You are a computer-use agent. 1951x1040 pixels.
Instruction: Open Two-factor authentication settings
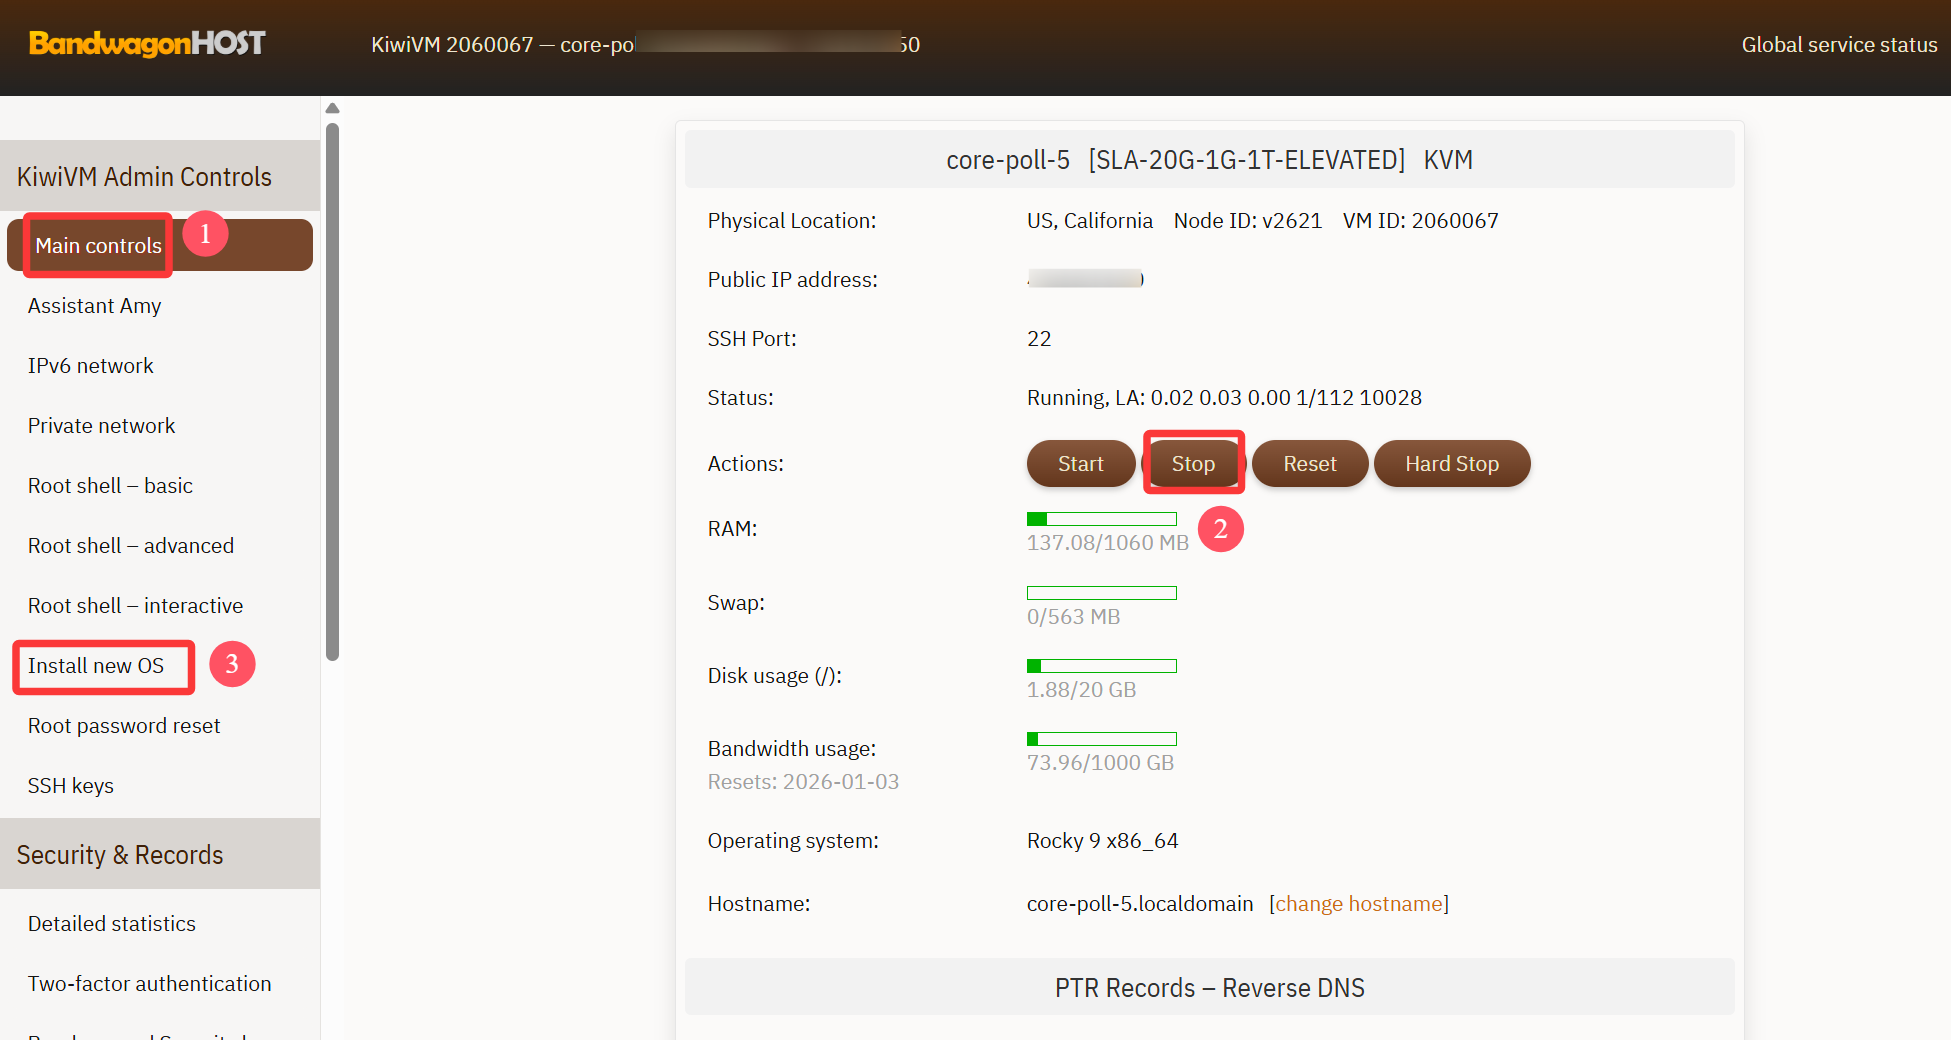pyautogui.click(x=149, y=984)
